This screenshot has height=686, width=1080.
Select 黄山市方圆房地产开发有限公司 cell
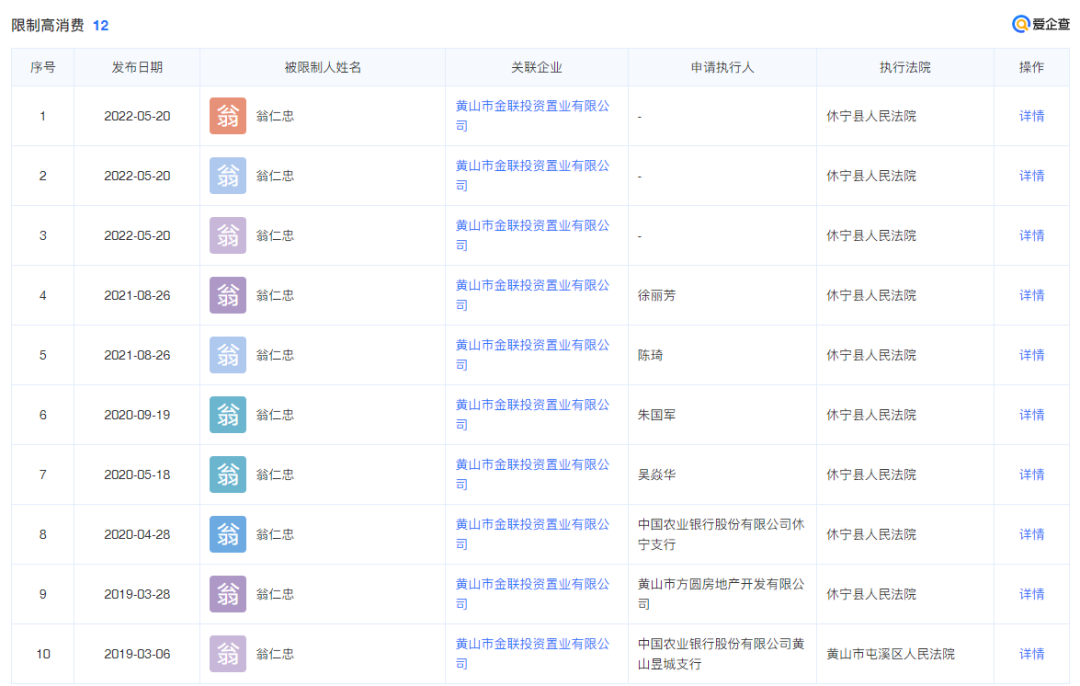coord(721,594)
